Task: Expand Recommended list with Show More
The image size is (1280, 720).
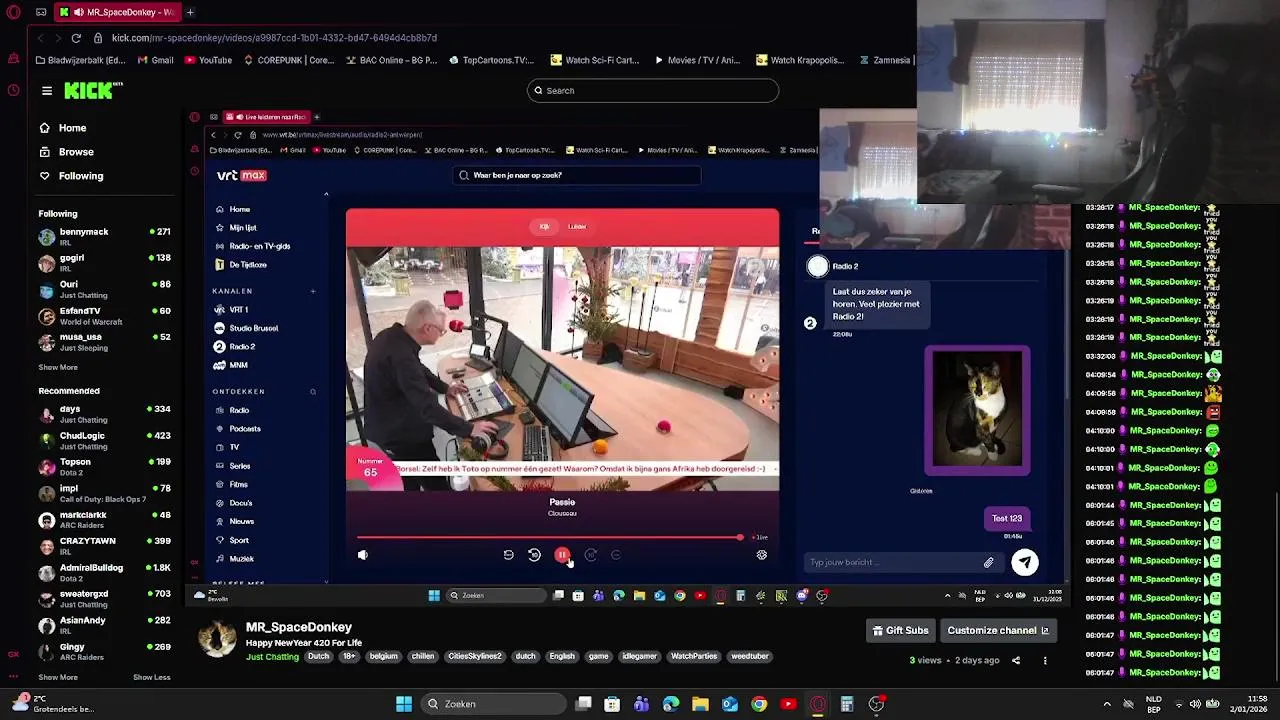Action: [x=58, y=677]
